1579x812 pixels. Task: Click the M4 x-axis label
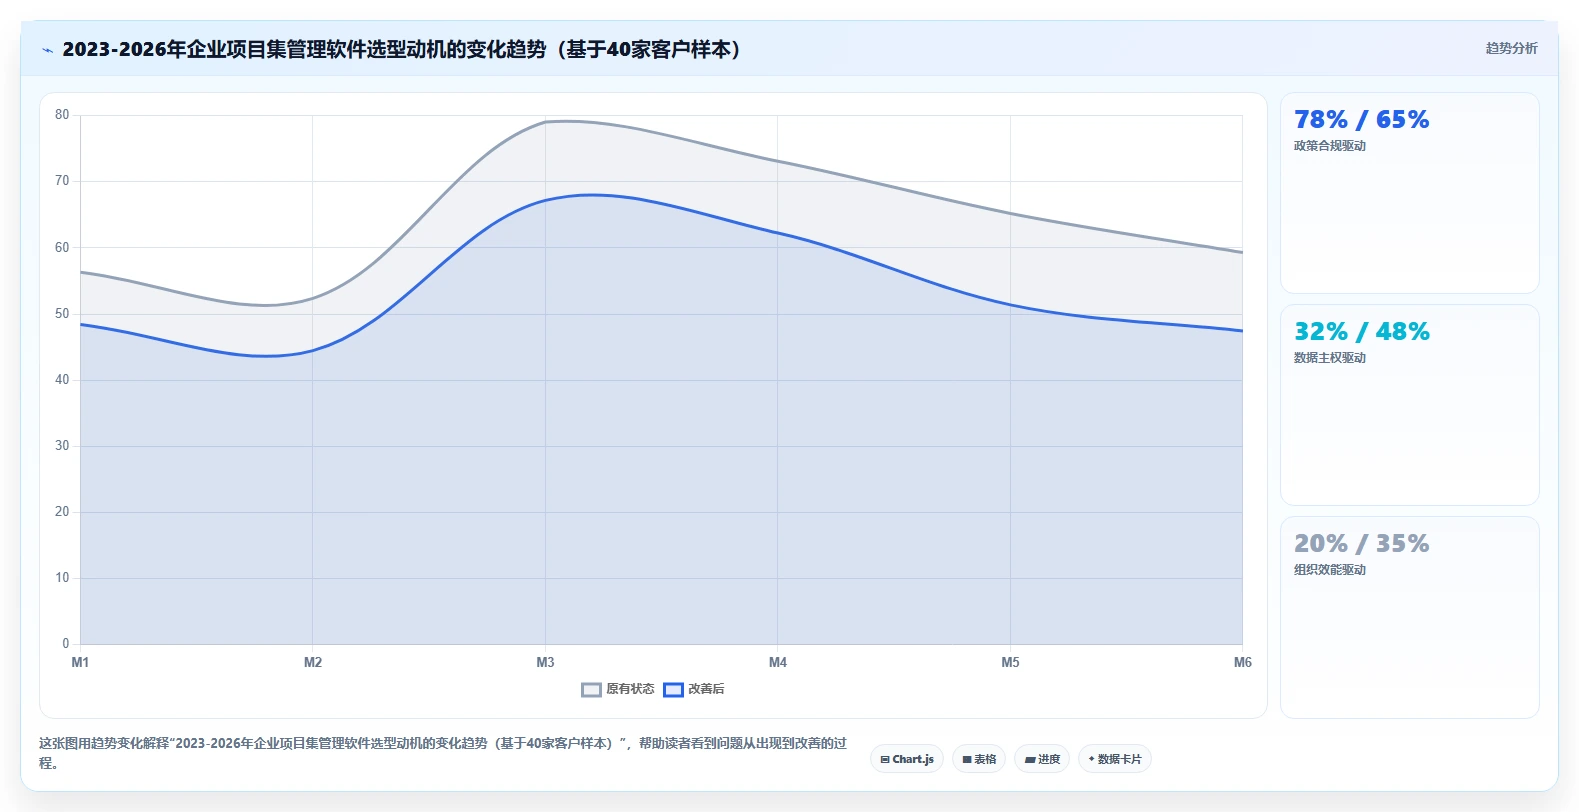778,662
